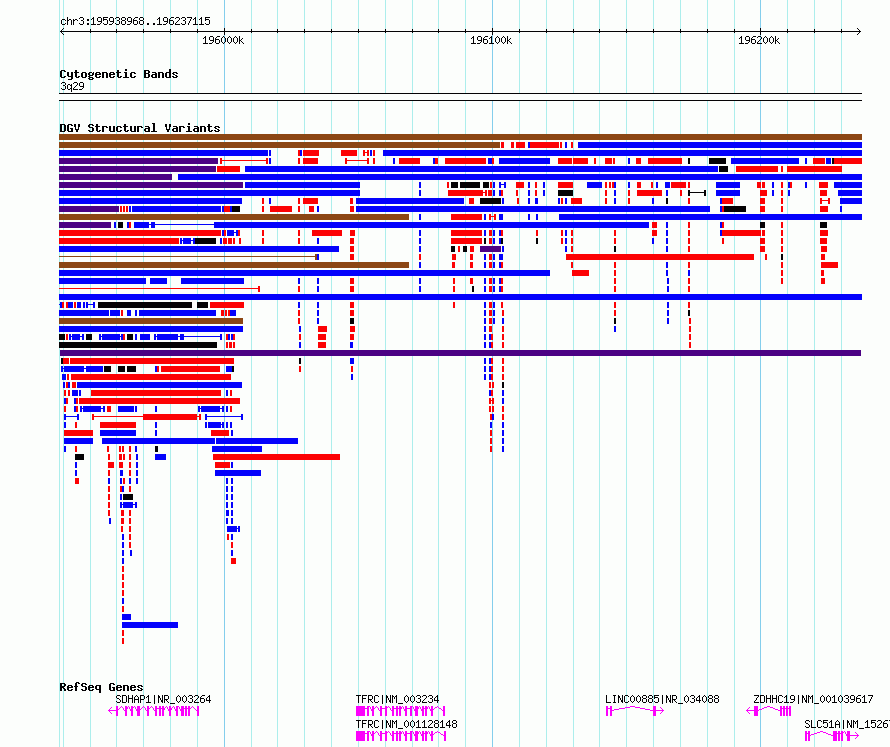The width and height of the screenshot is (890, 747).
Task: Click the 196200k ruler label
Action: pos(759,40)
